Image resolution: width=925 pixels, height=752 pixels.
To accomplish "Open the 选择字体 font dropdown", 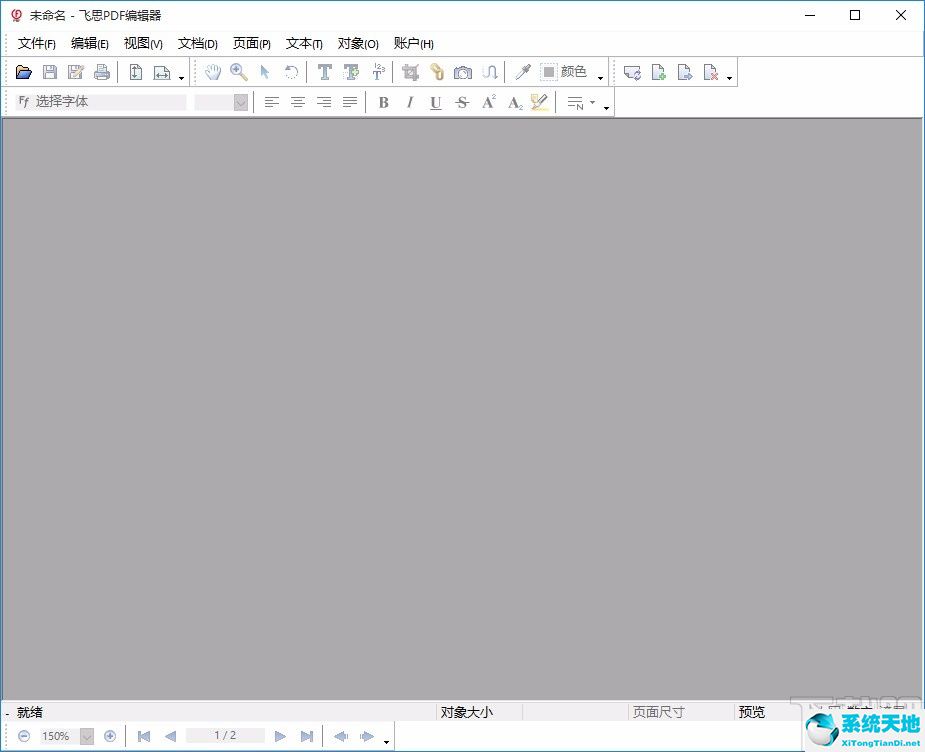I will [x=109, y=102].
